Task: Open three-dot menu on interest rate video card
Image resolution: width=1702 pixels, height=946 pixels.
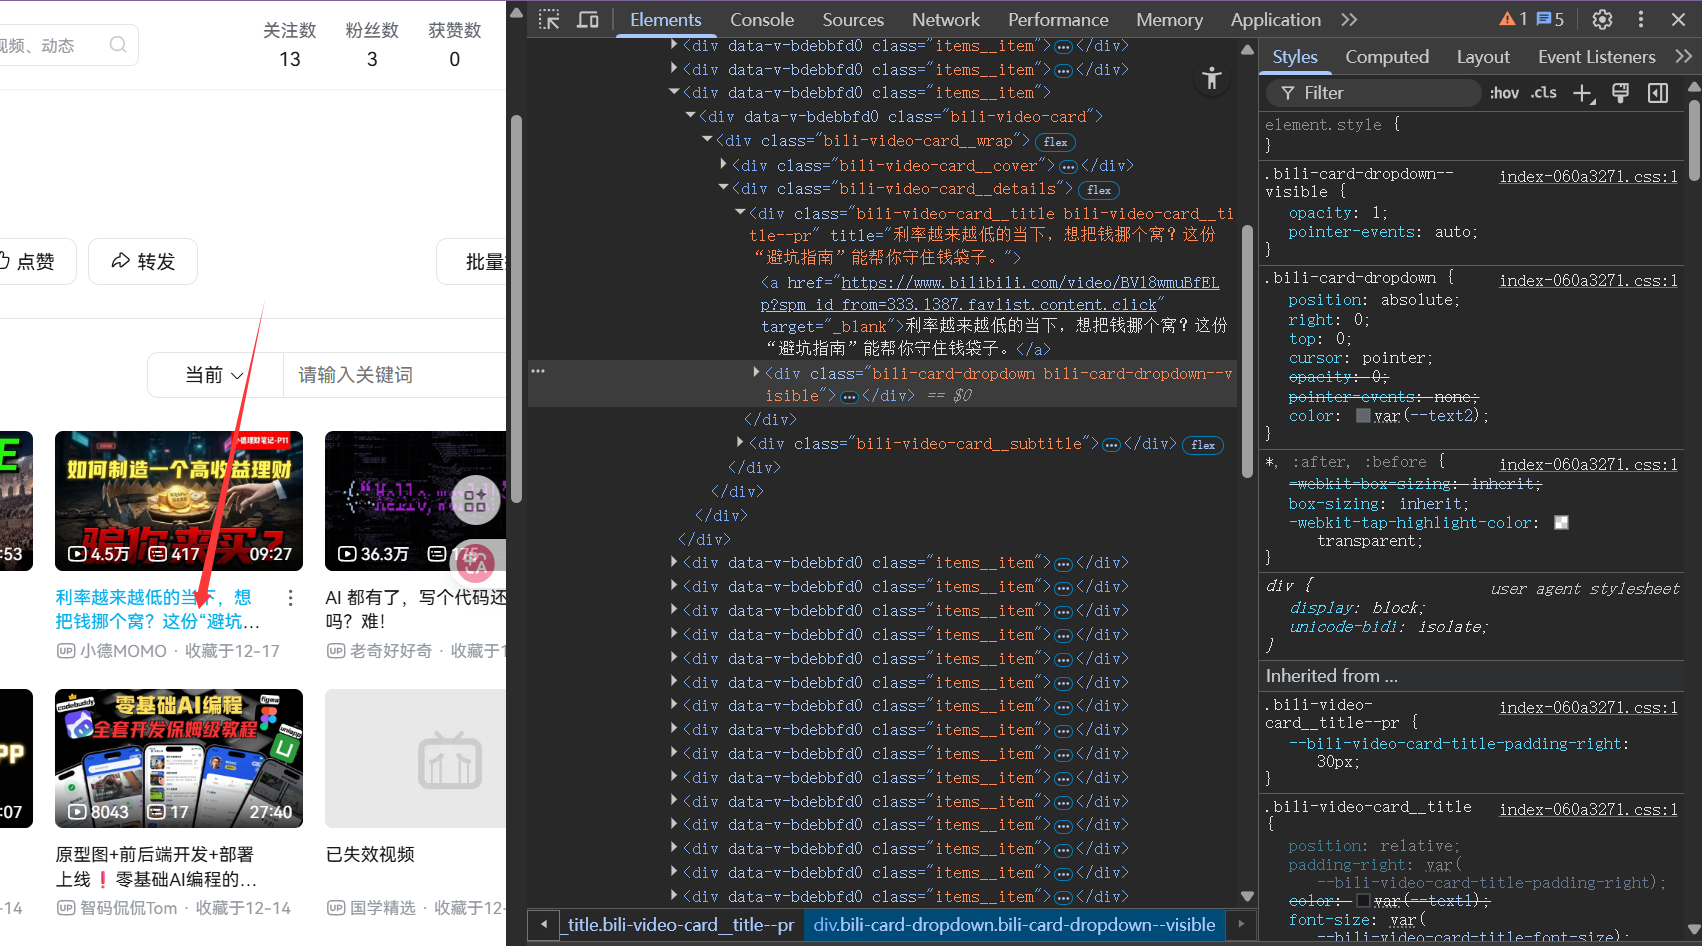Action: coord(290,598)
